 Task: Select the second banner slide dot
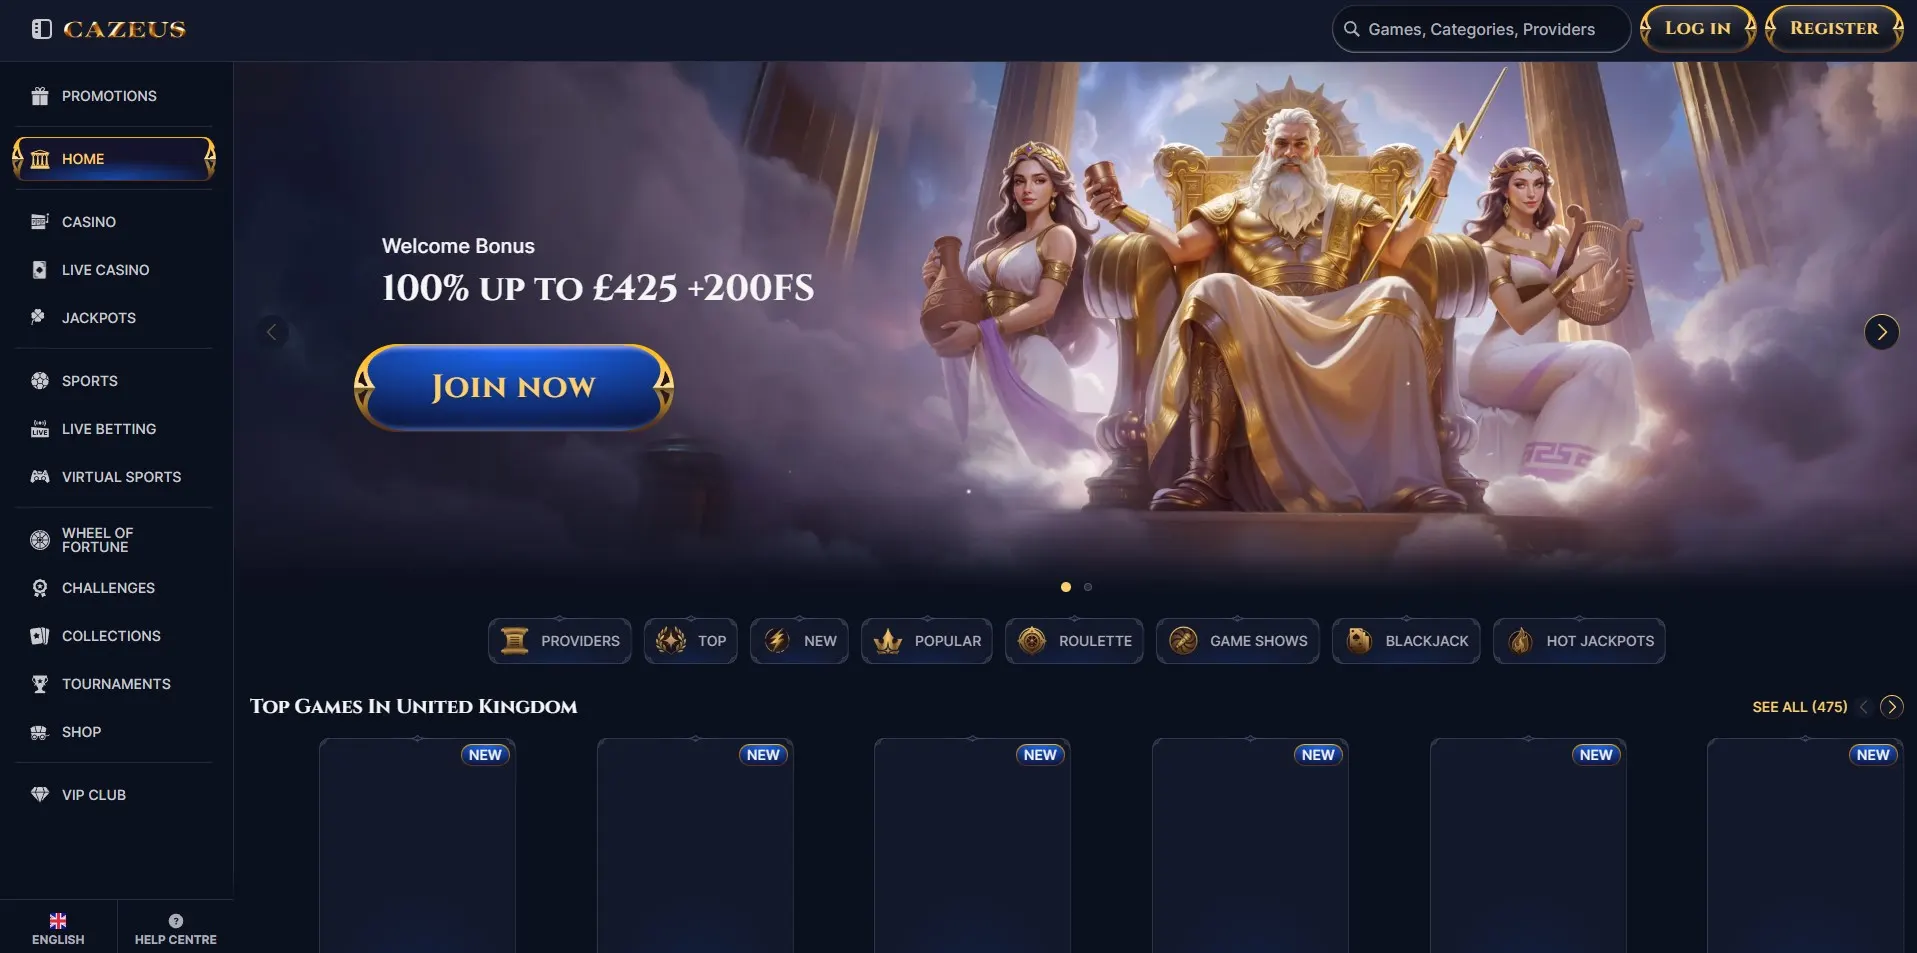click(1088, 587)
